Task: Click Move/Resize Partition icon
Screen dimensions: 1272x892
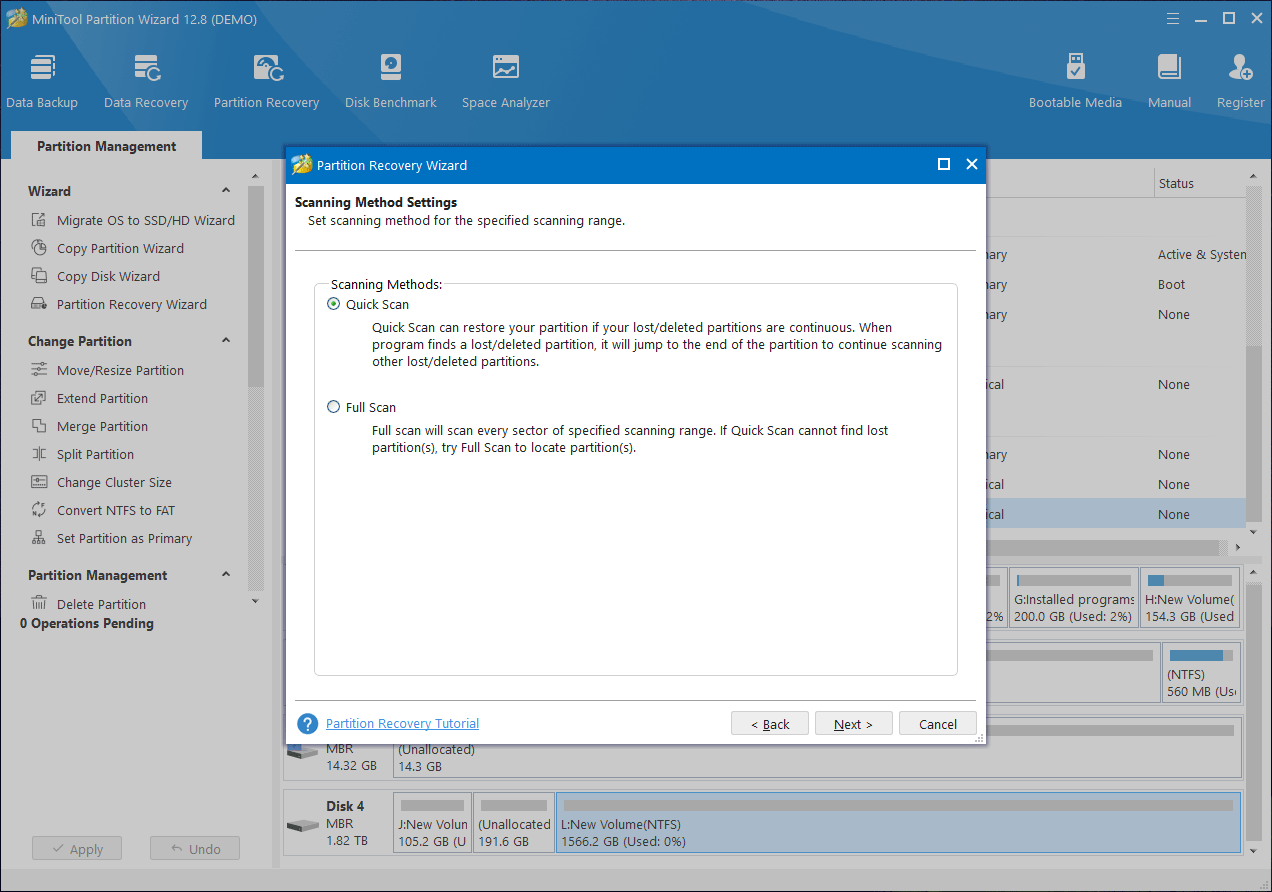Action: point(39,370)
